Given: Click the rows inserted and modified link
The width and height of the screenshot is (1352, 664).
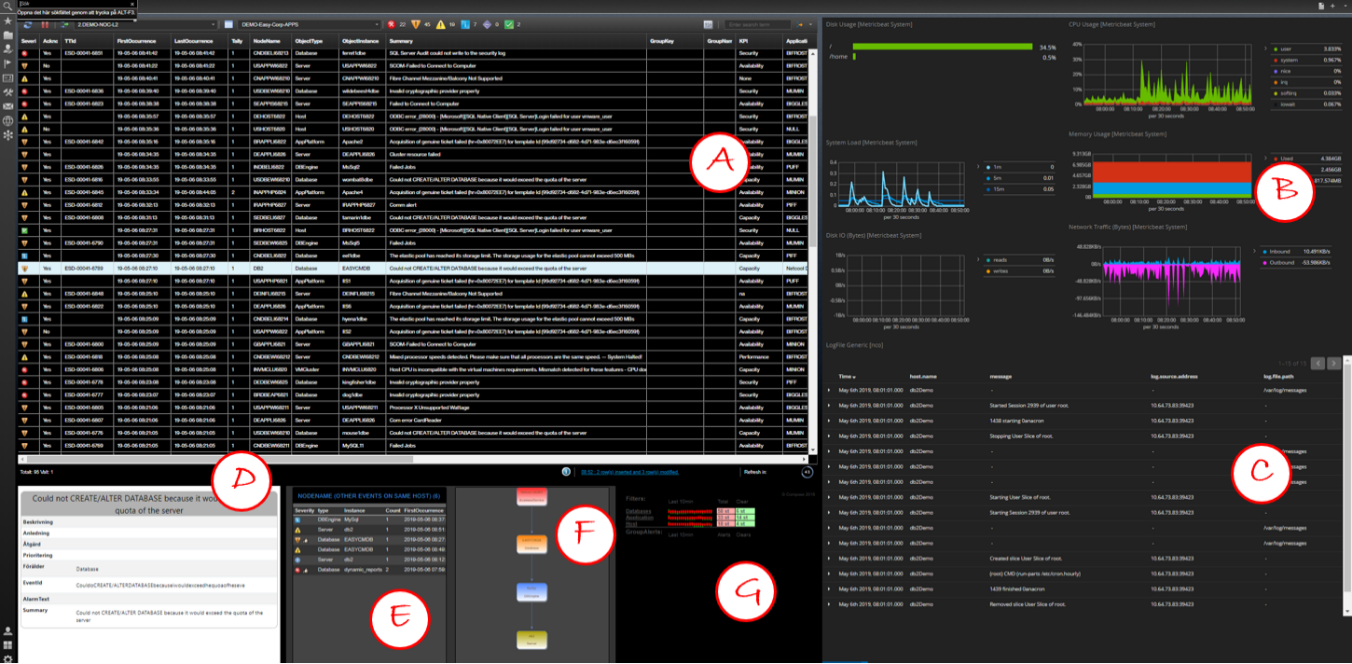Looking at the screenshot, I should coord(630,471).
